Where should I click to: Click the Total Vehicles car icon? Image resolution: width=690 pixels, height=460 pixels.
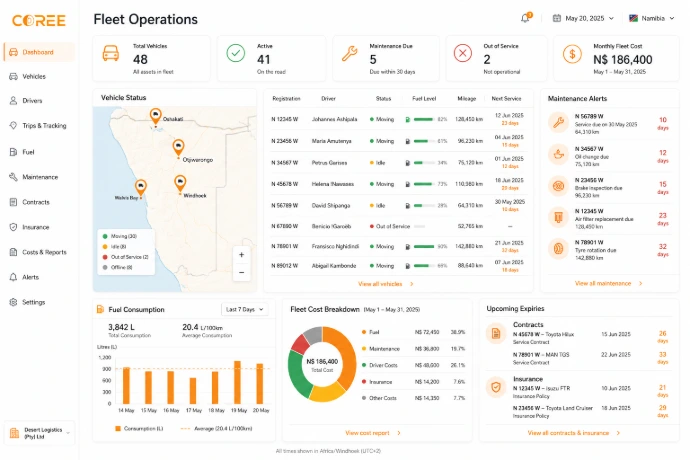(110, 54)
